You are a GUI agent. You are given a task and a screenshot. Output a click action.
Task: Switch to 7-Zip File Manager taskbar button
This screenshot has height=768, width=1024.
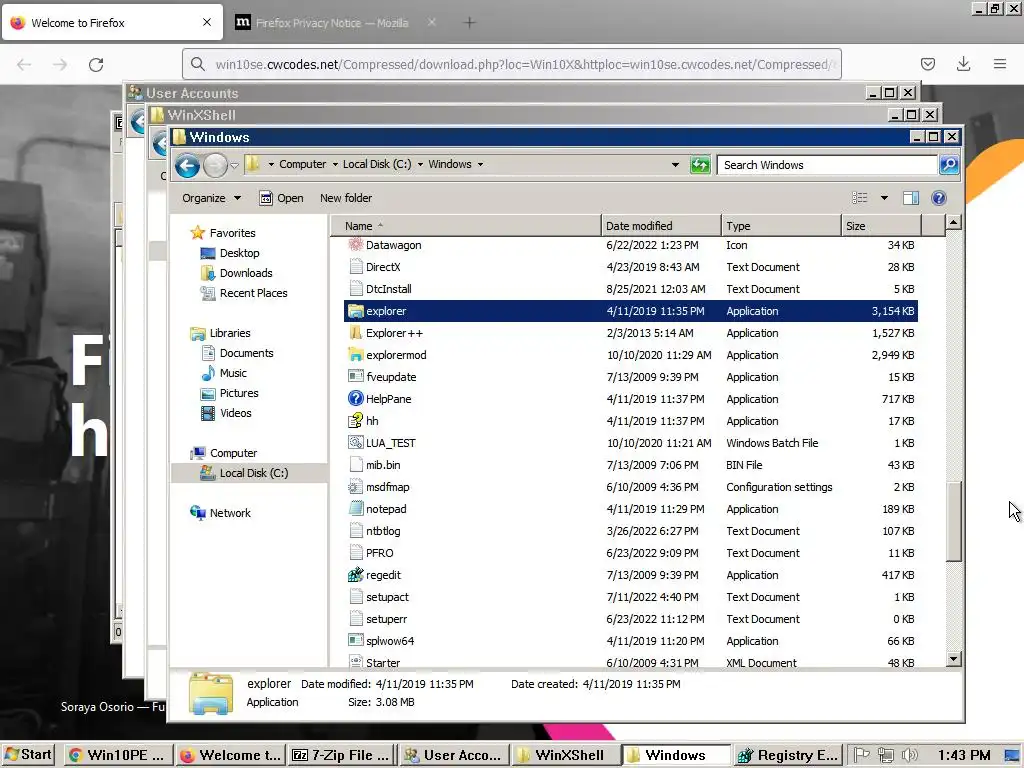click(342, 755)
